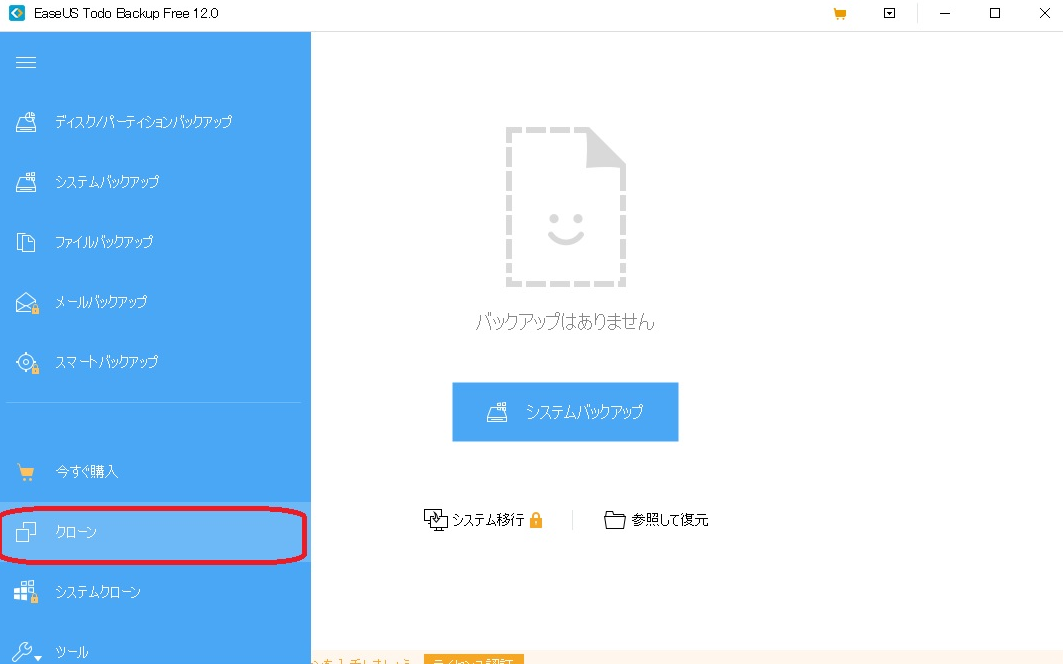Click the empty backup placeholder document image
This screenshot has width=1063, height=664.
pos(565,206)
